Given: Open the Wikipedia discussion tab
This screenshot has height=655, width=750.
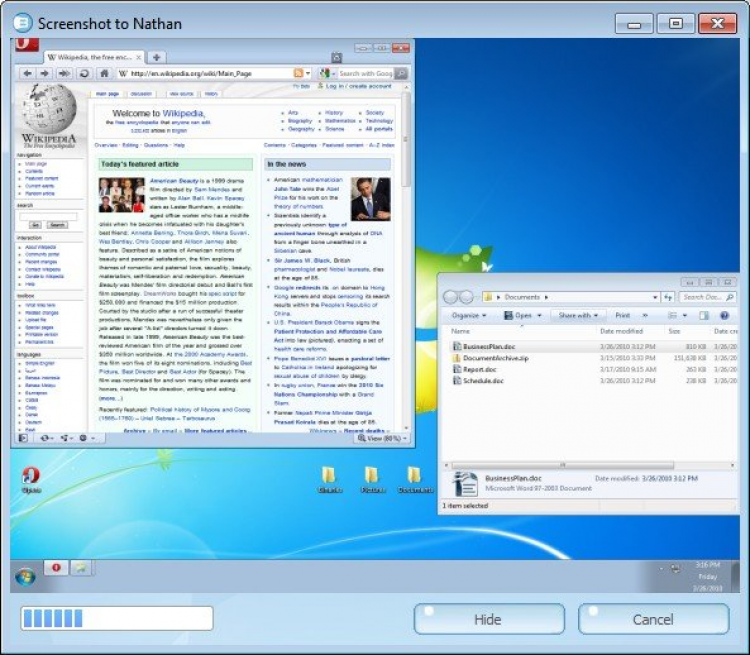Looking at the screenshot, I should (141, 94).
